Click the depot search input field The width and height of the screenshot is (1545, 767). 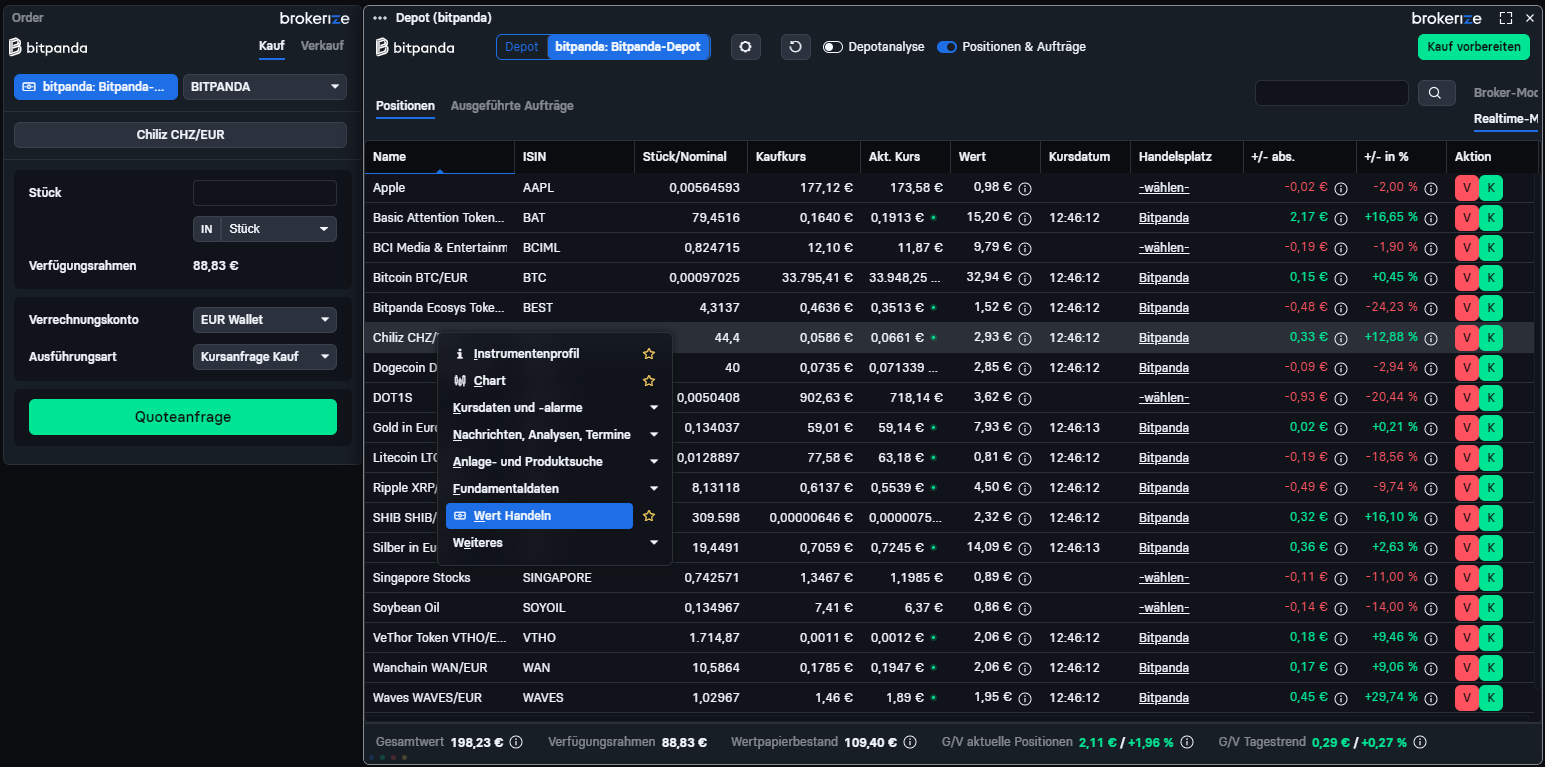click(1332, 93)
